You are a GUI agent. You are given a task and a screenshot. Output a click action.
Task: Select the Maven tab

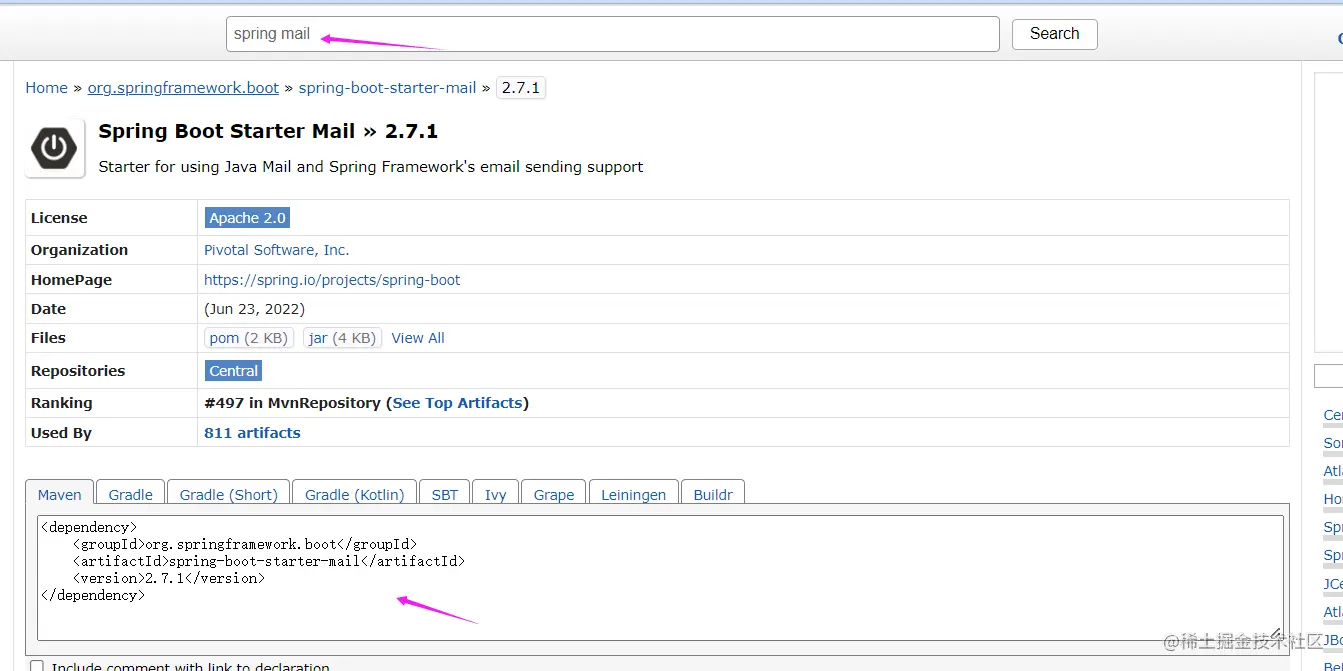point(60,494)
